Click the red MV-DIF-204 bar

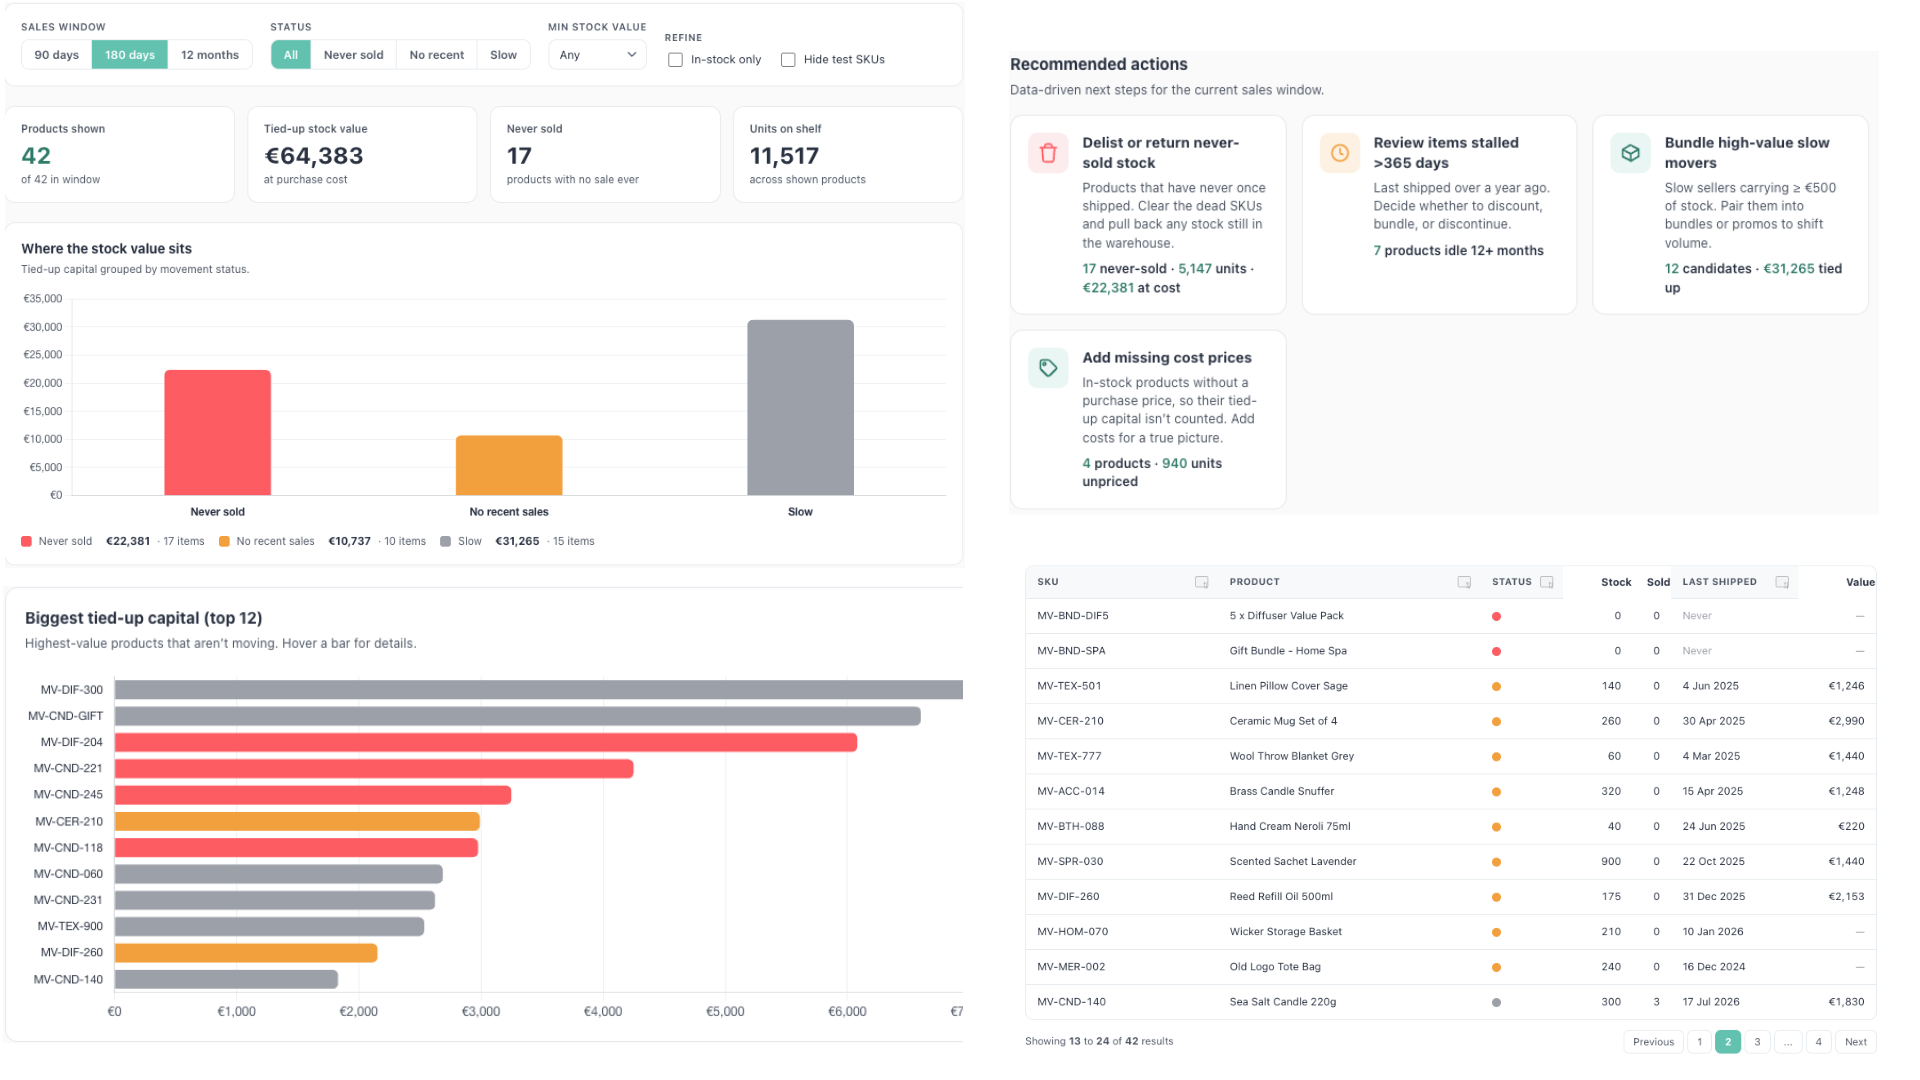(486, 742)
